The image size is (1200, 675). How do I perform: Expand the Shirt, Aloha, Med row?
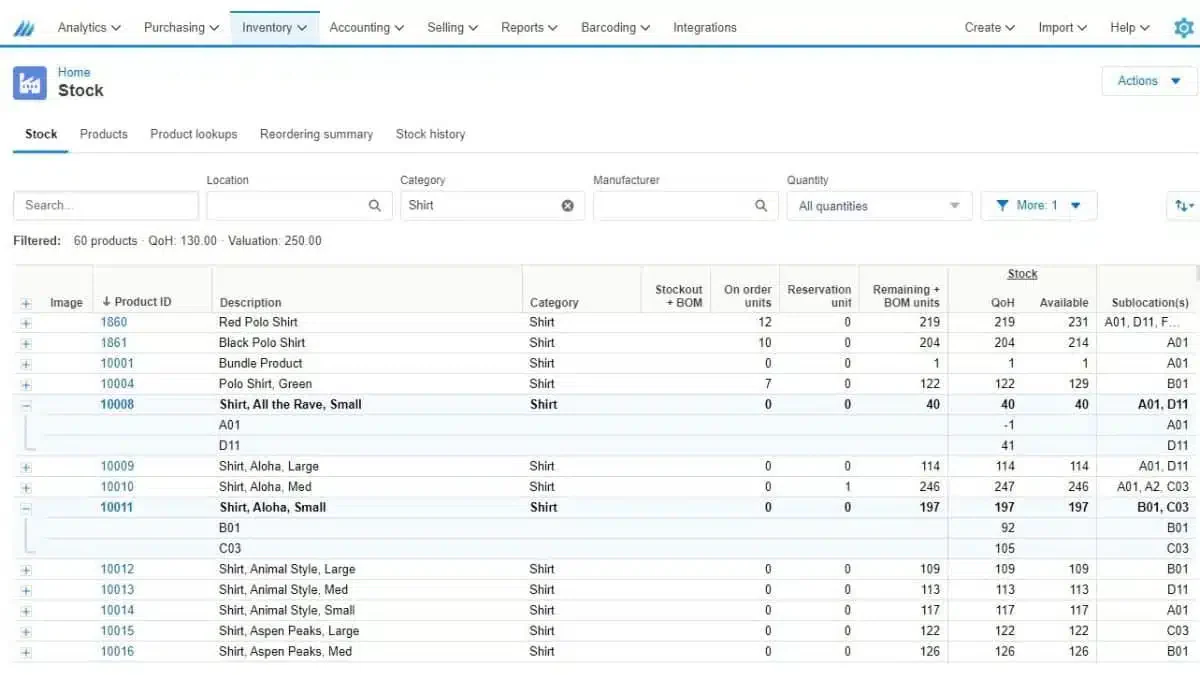pos(26,487)
